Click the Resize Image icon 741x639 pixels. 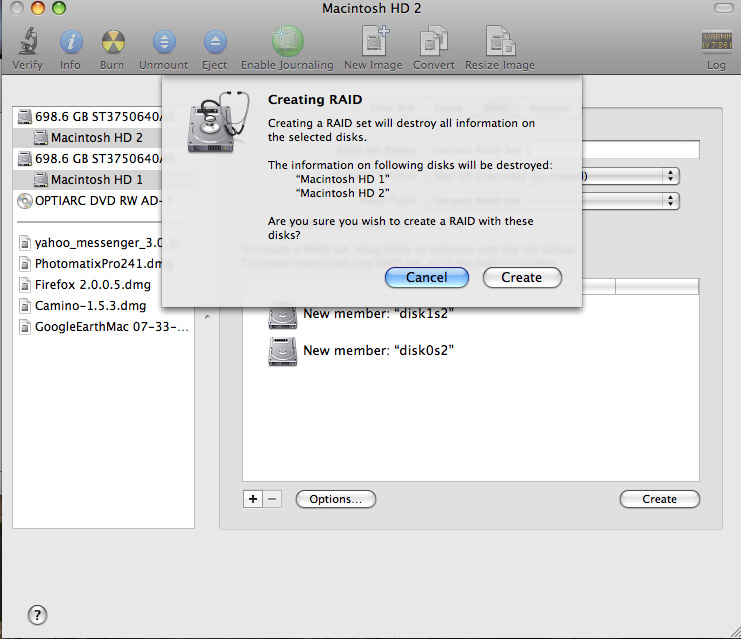point(500,41)
